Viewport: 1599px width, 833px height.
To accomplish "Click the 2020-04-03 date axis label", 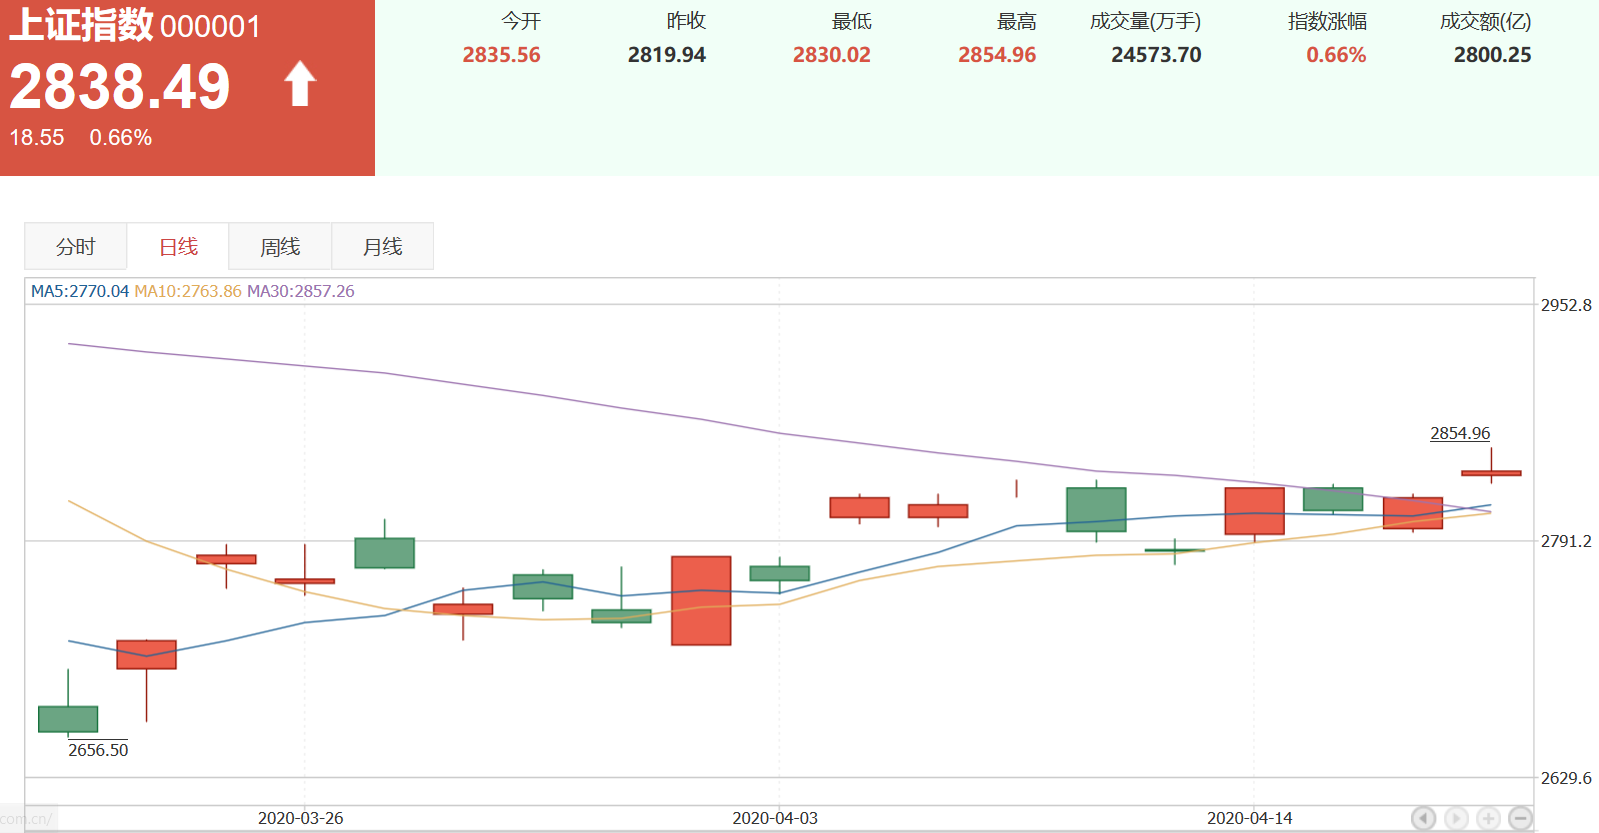I will coord(775,818).
